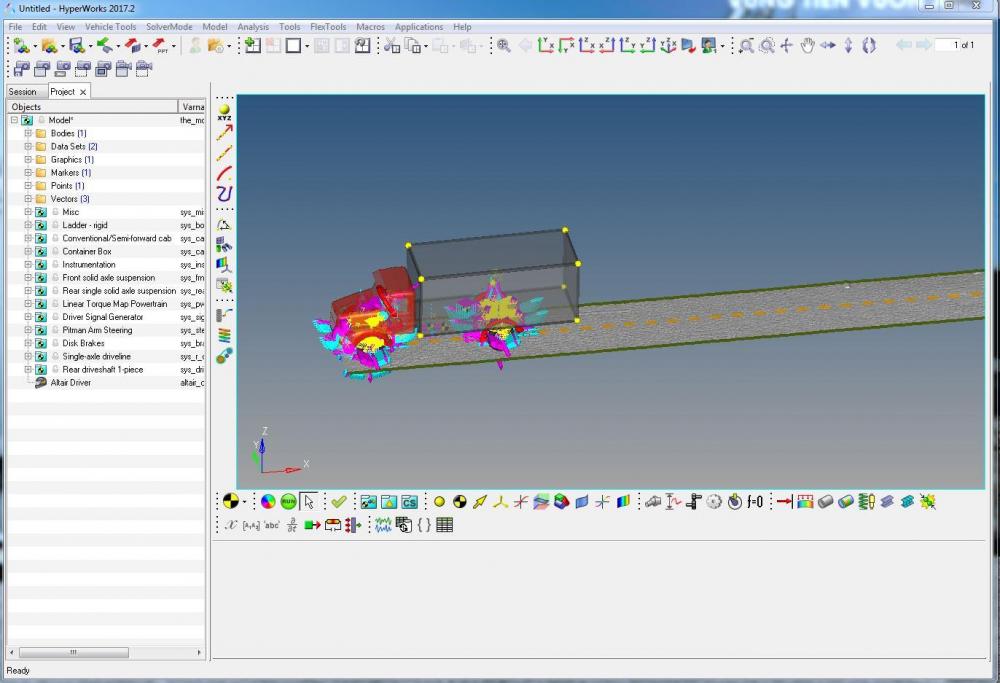This screenshot has width=1000, height=683.
Task: Close the Project tab
Action: [x=83, y=92]
